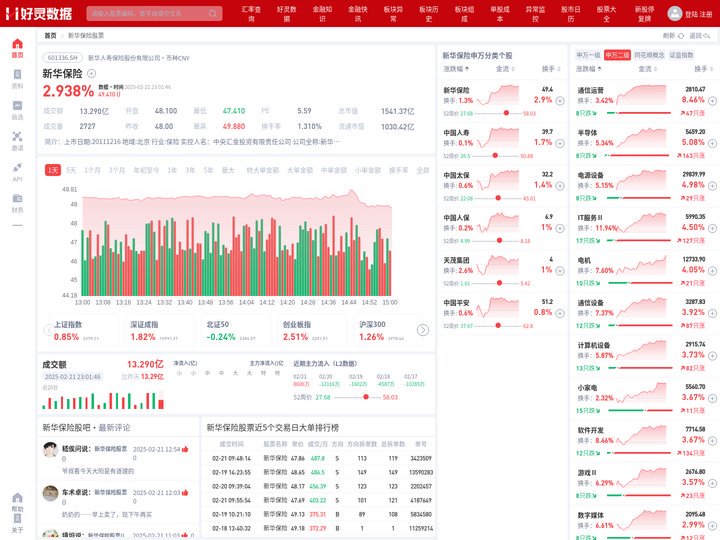Open the 资料 icon in sidebar
The width and height of the screenshot is (720, 540).
pos(17,74)
